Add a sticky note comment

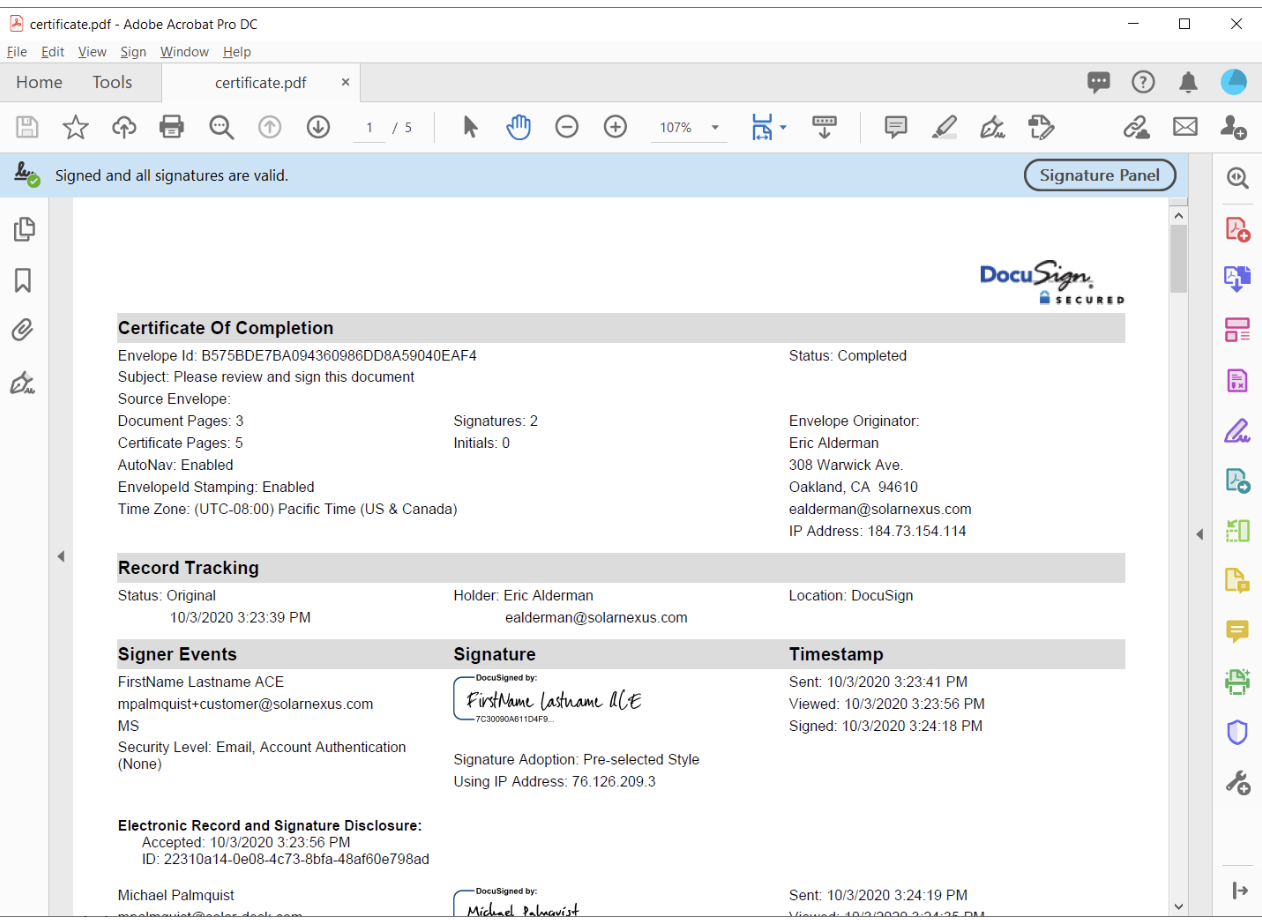pyautogui.click(x=896, y=127)
